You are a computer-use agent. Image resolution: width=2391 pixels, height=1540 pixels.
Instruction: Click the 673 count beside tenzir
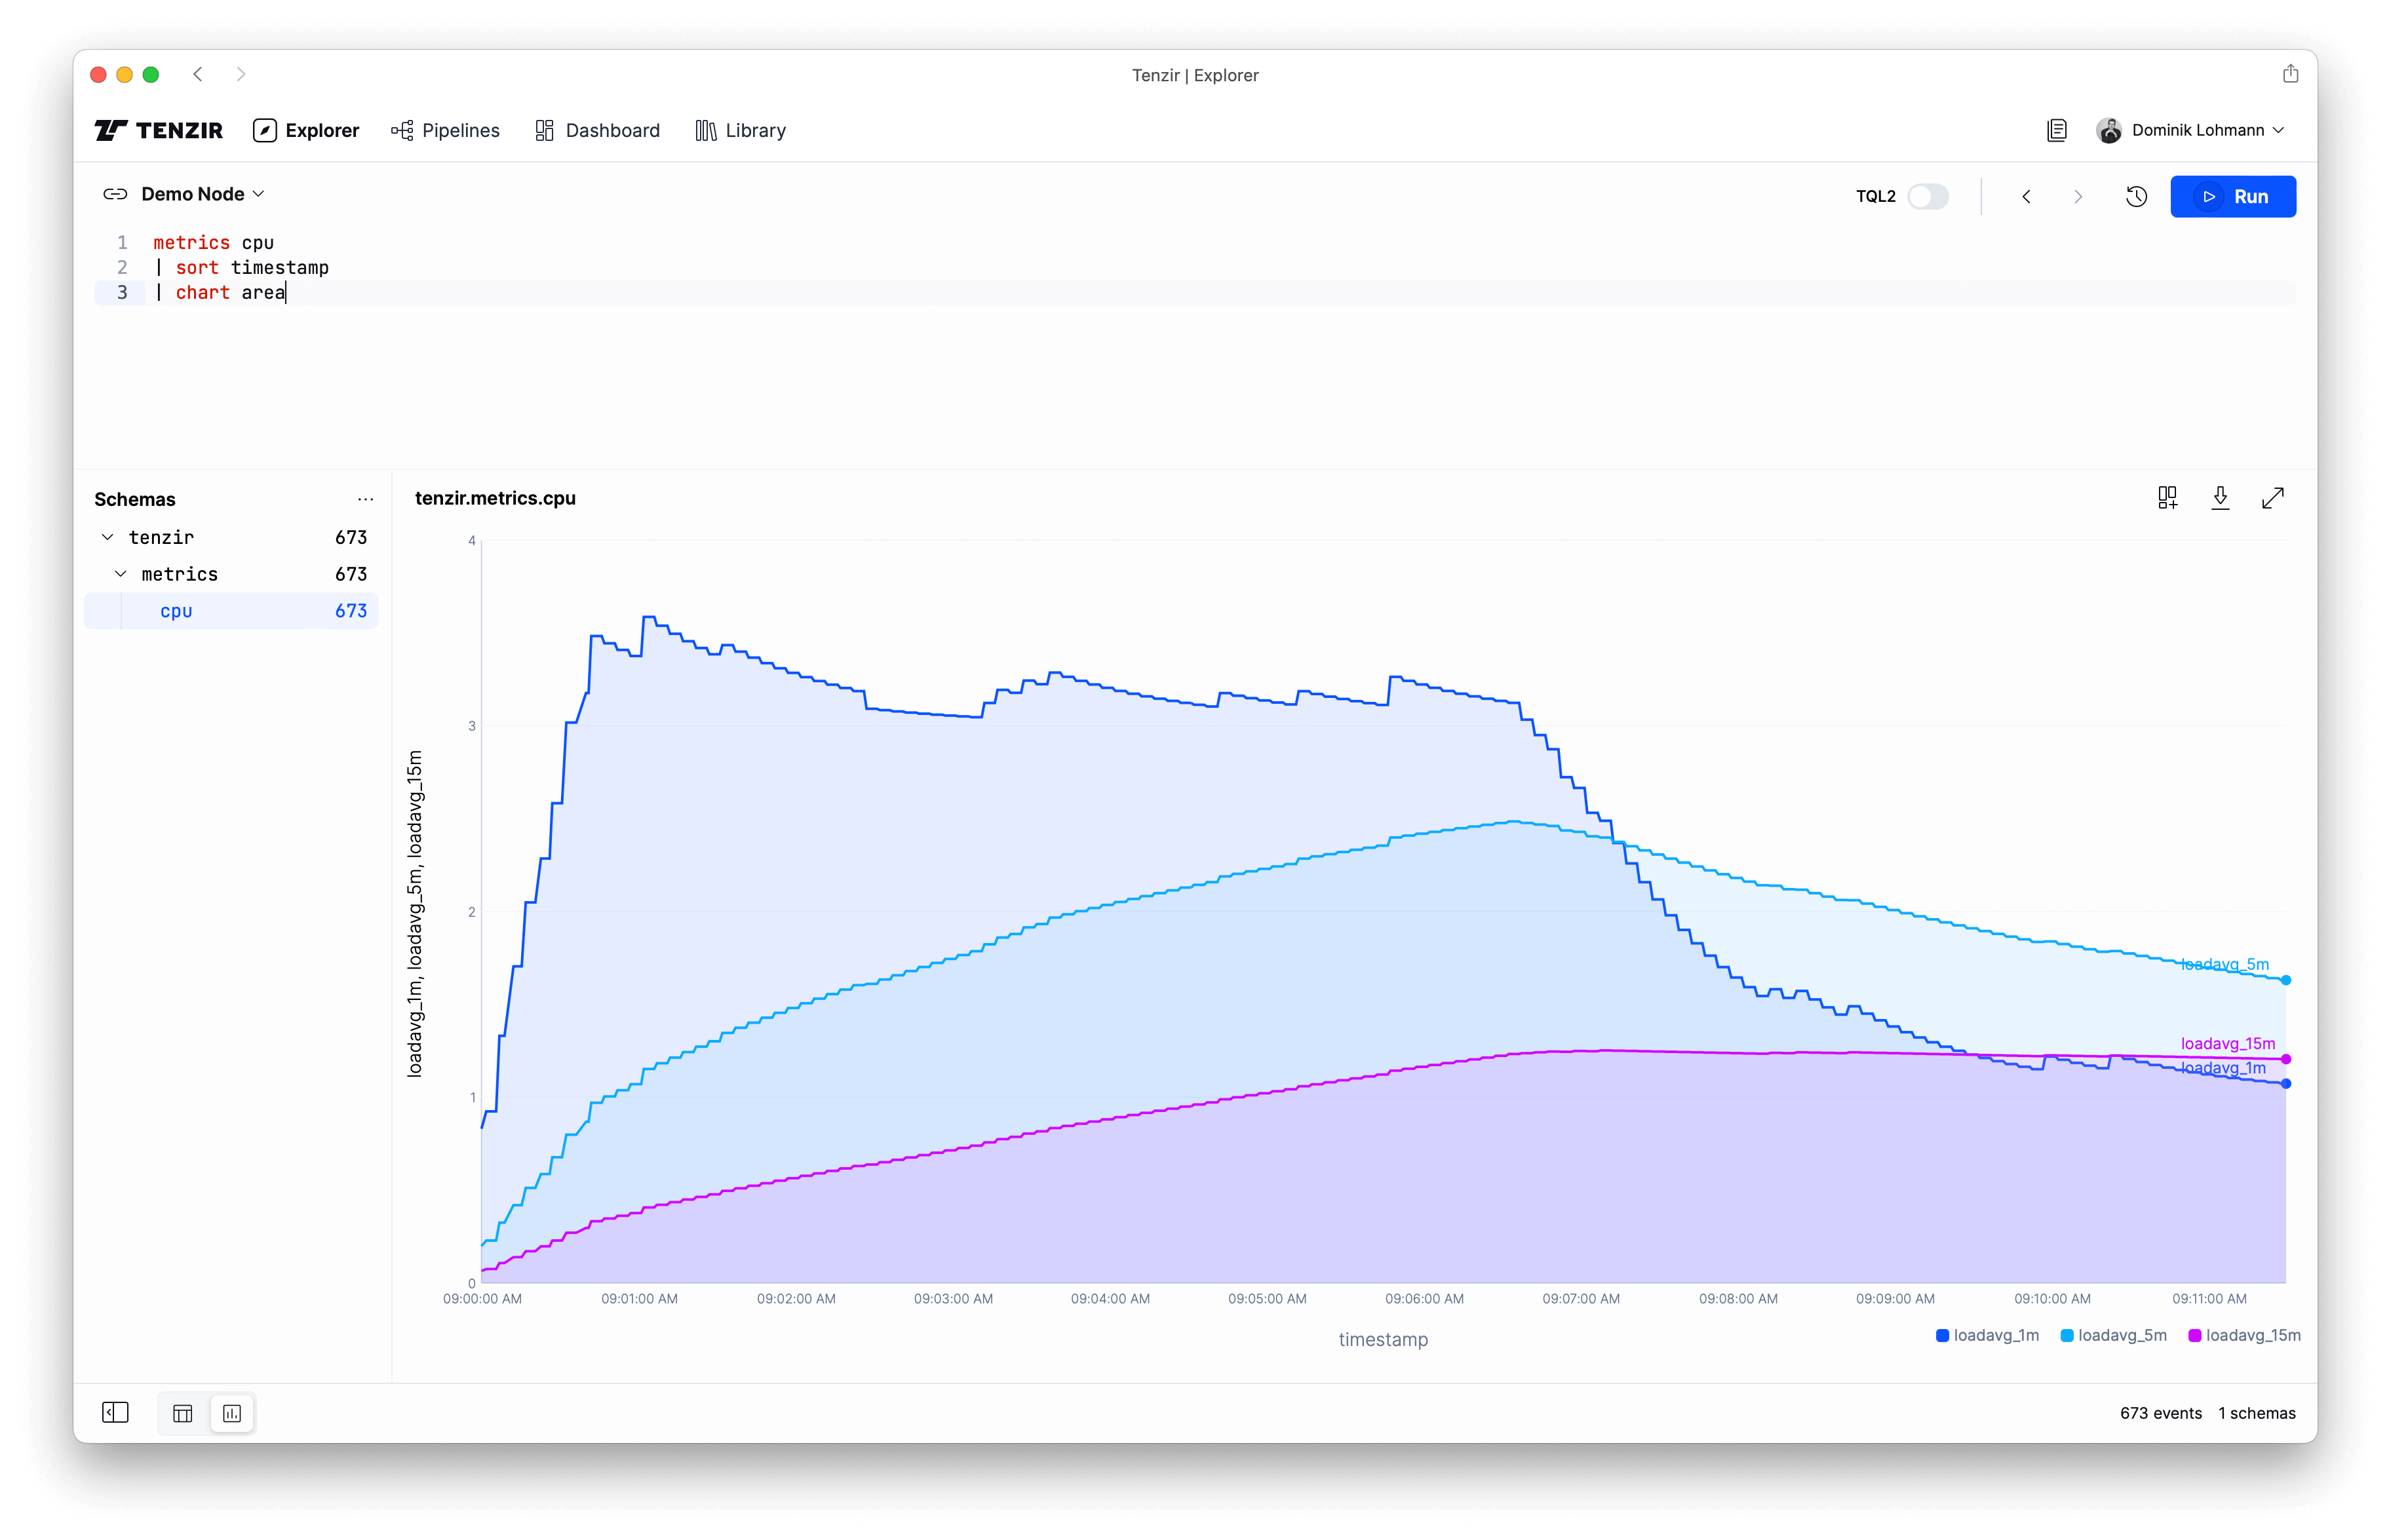coord(351,537)
